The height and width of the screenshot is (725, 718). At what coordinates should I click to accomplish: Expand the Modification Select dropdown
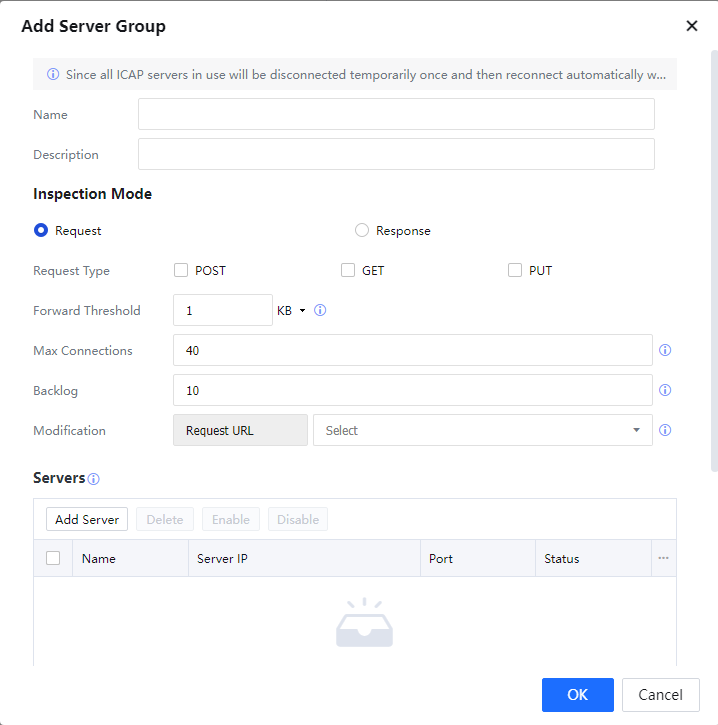coord(482,431)
